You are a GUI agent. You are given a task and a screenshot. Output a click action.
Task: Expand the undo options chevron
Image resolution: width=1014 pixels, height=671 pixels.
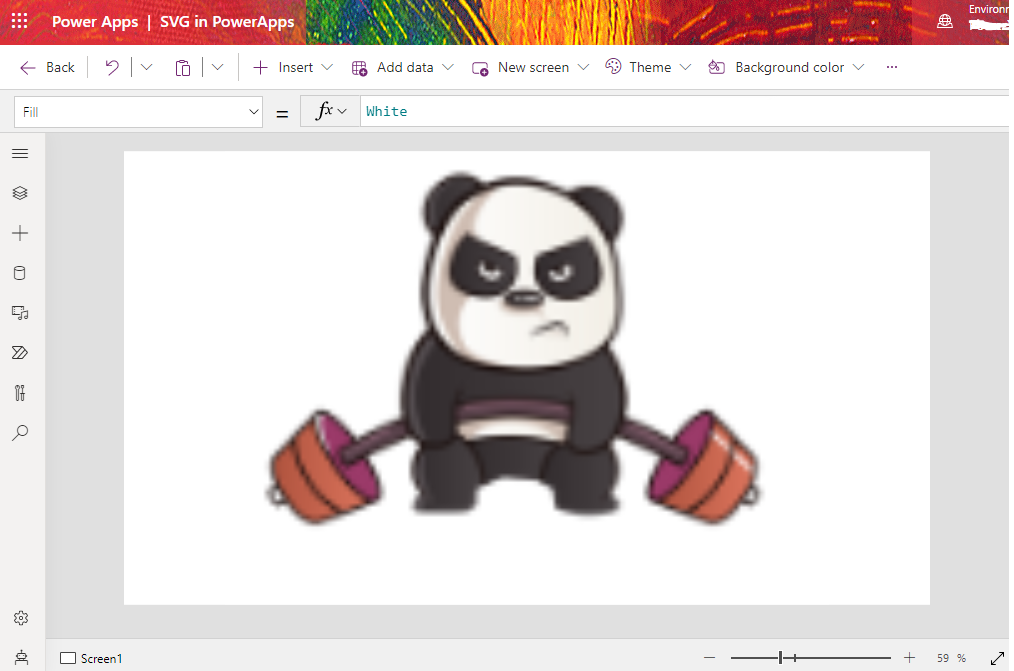click(147, 67)
